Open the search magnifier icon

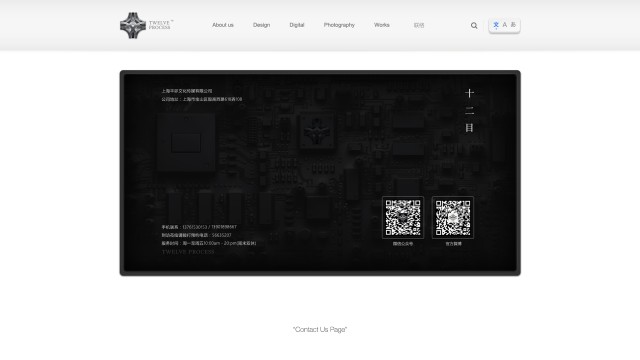tap(474, 25)
